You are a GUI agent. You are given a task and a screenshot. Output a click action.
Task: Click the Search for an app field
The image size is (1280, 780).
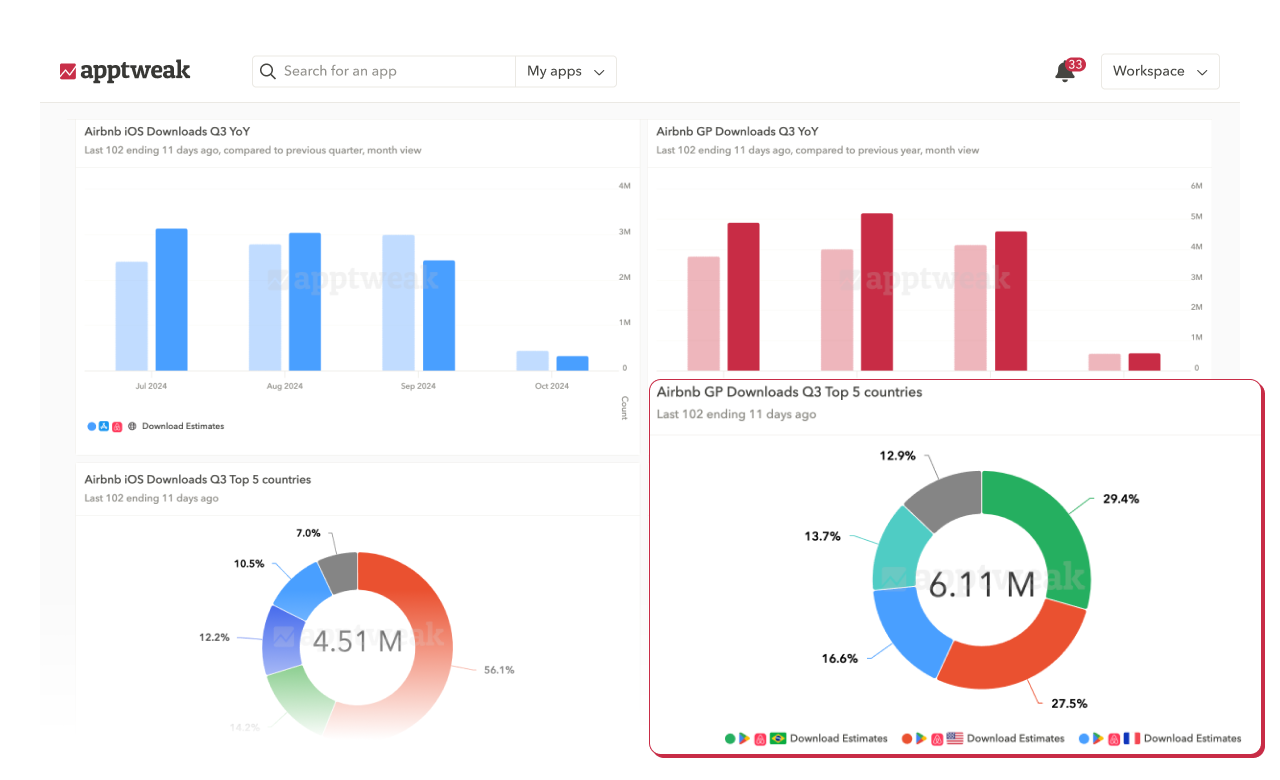[x=384, y=71]
